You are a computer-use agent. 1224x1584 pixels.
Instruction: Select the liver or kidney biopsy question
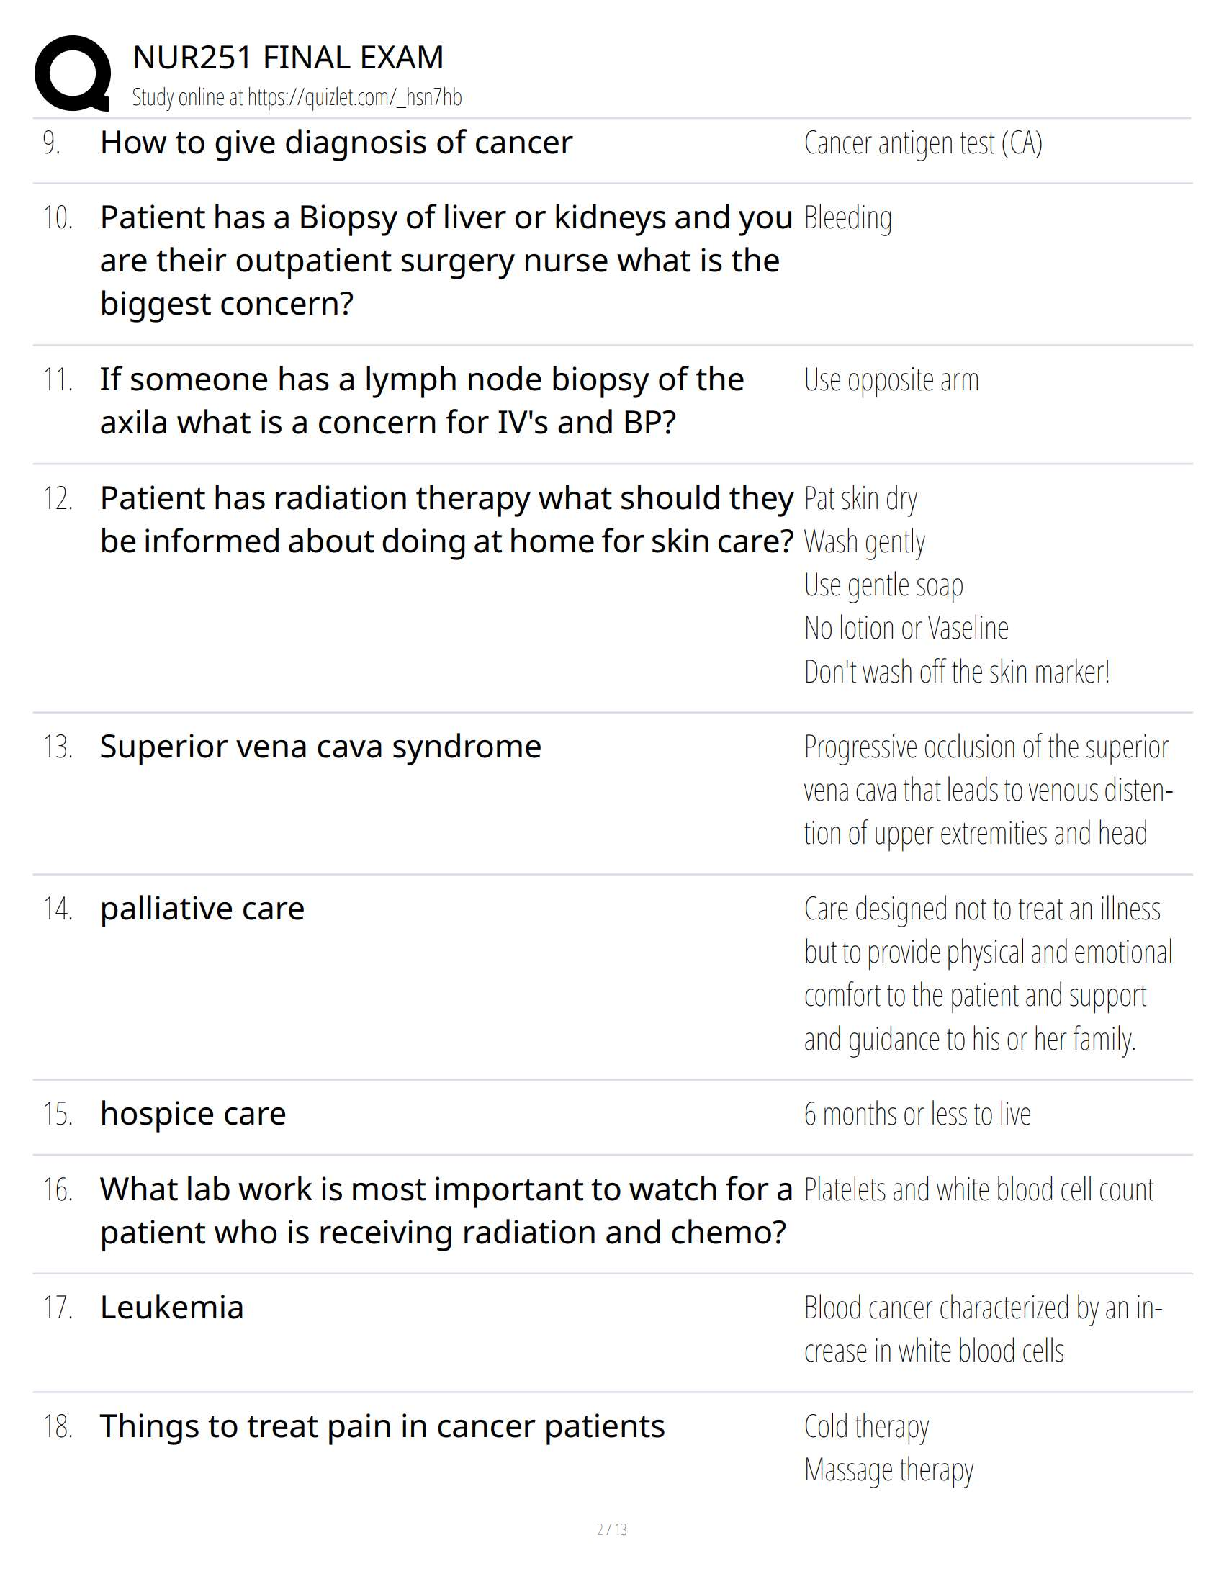click(x=445, y=260)
